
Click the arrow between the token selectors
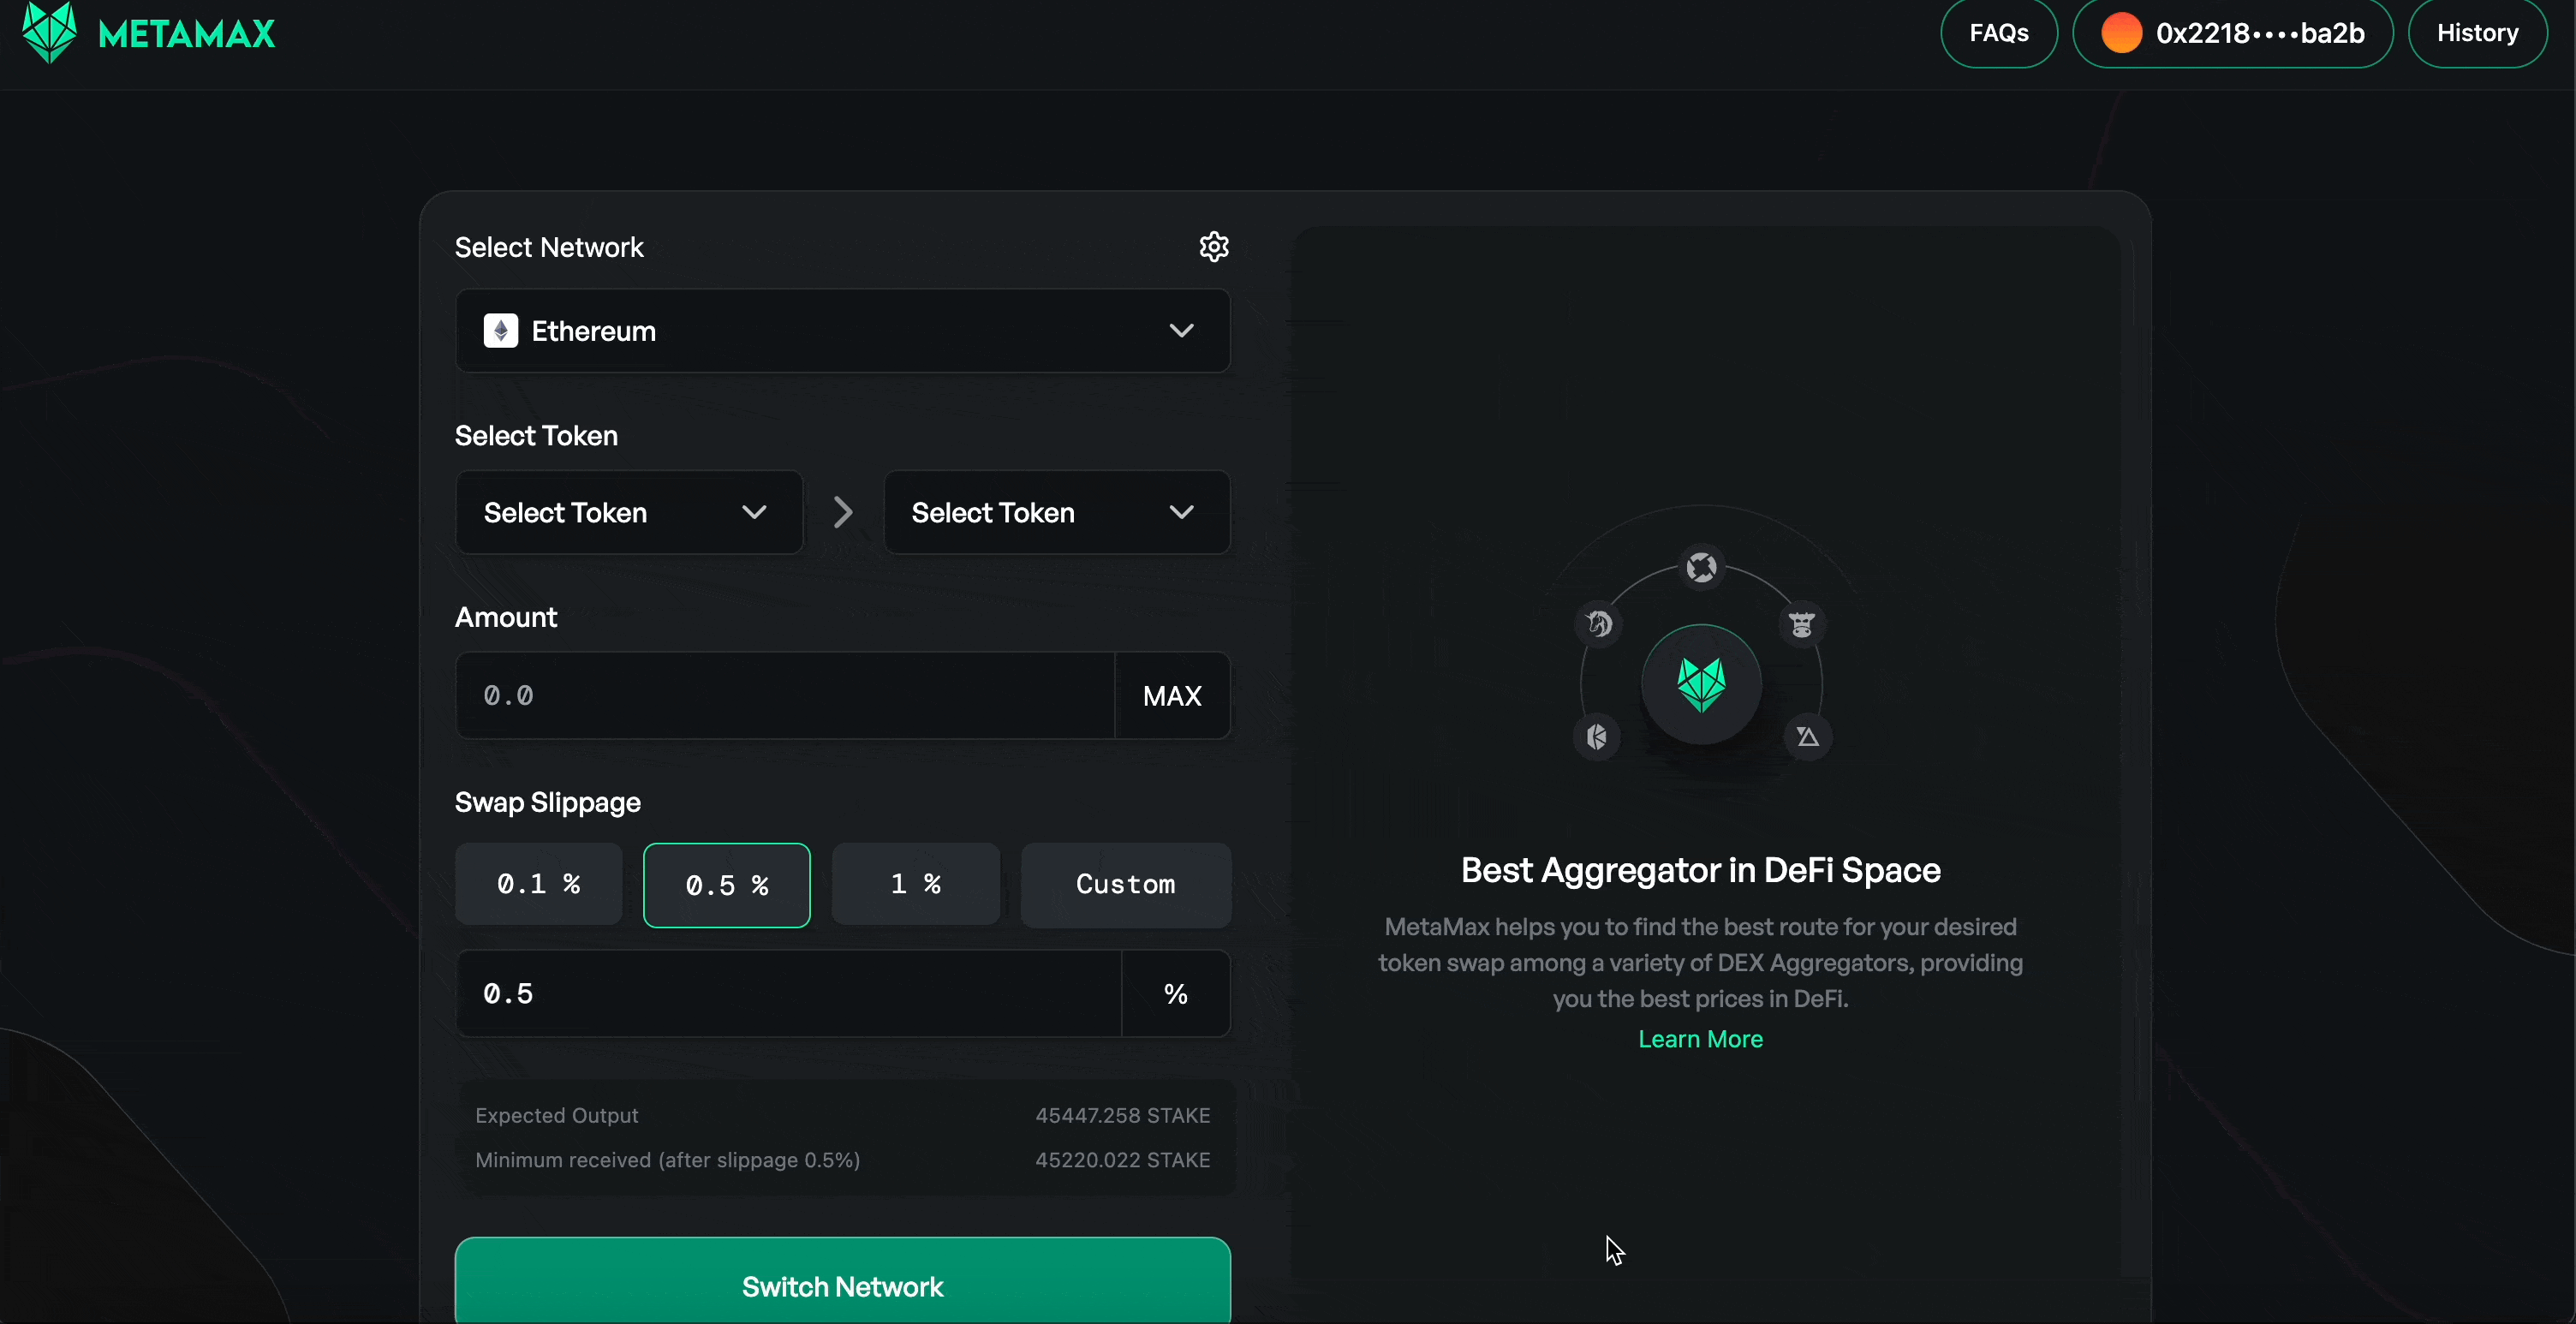click(843, 513)
